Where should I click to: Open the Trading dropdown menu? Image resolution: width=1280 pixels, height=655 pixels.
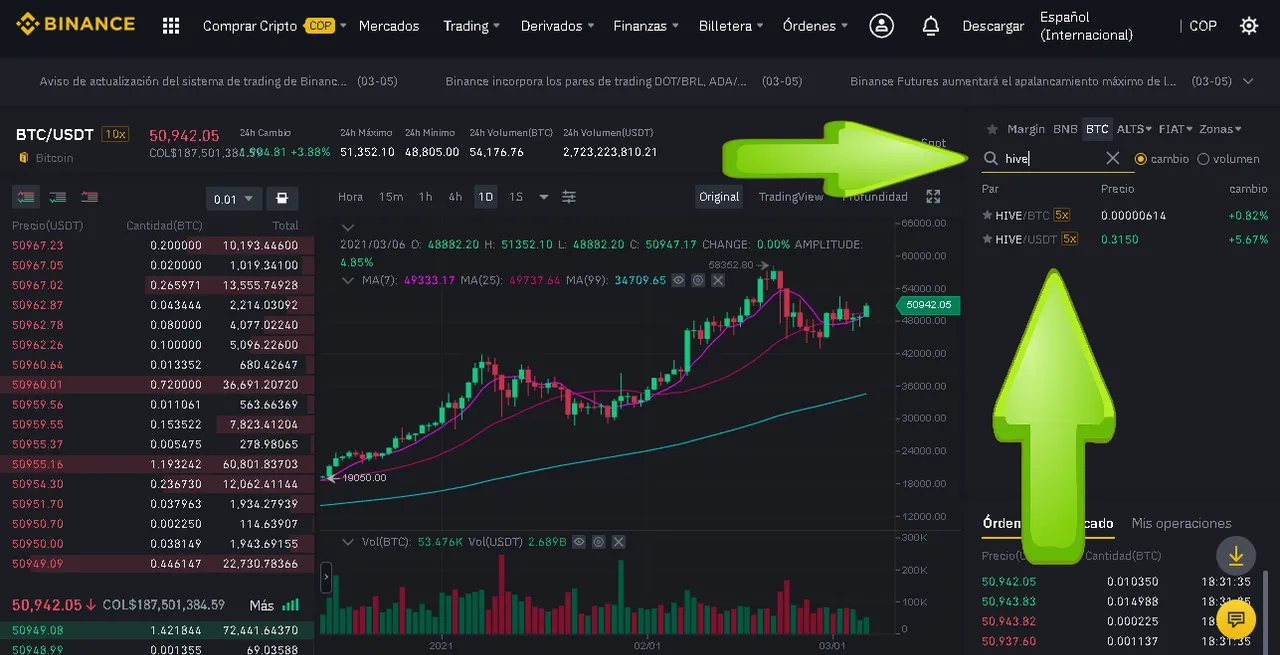coord(473,26)
